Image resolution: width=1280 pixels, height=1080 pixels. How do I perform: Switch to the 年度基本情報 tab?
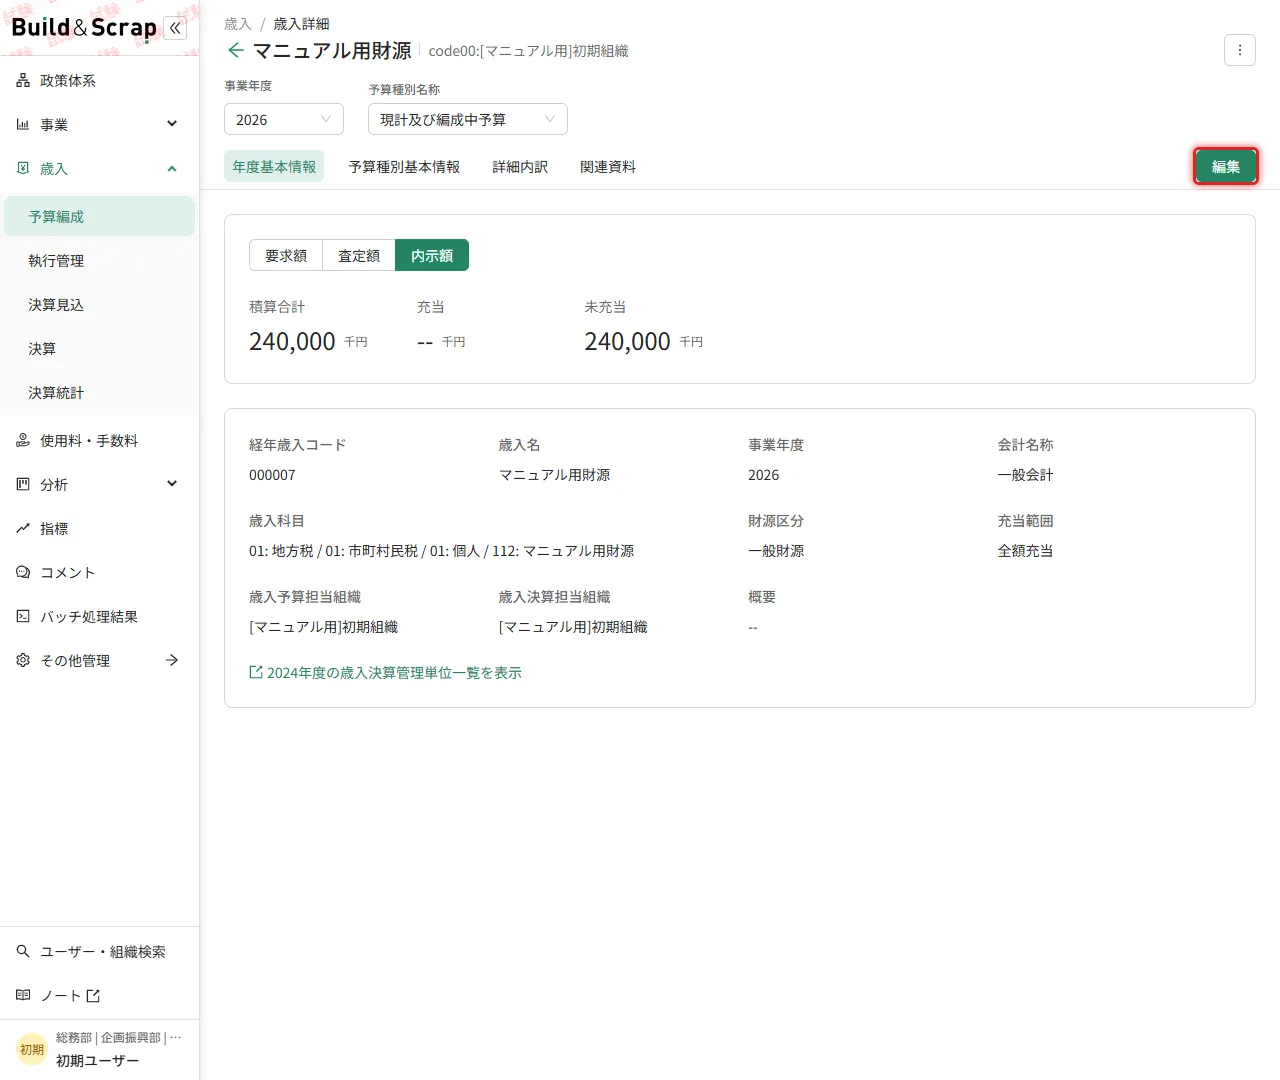(x=274, y=167)
